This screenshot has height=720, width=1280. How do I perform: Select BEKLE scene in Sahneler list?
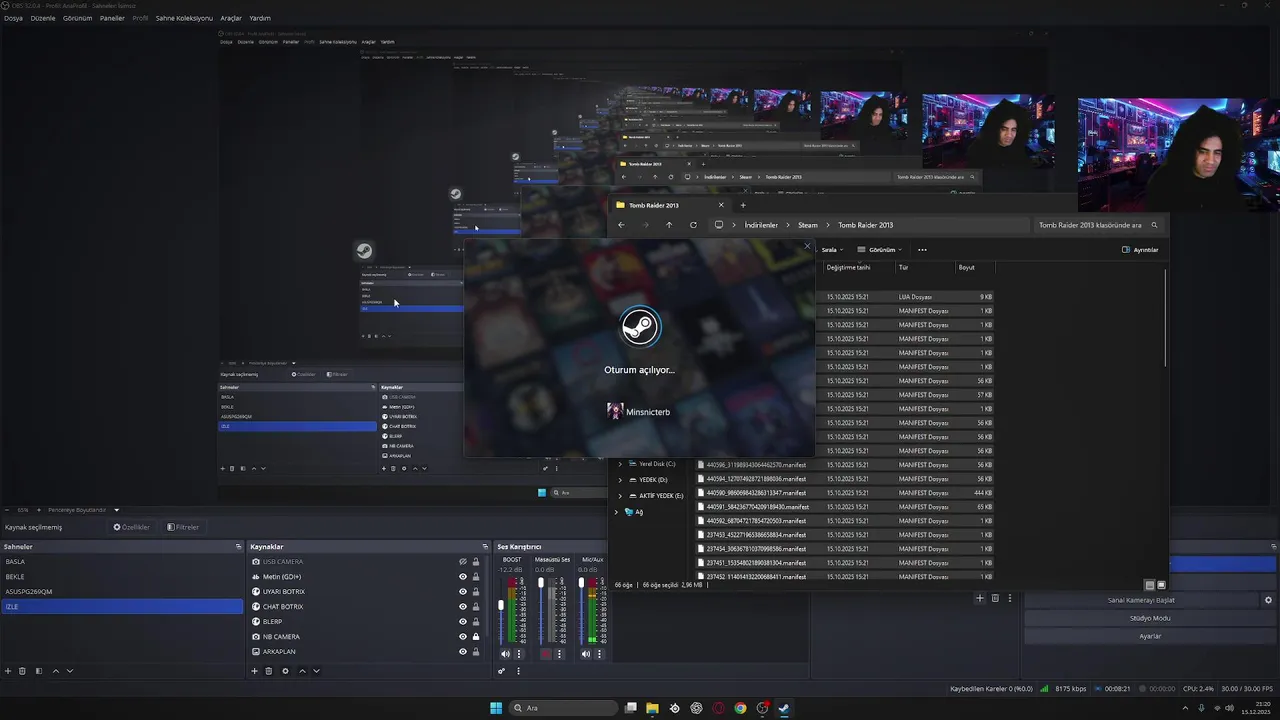122,577
